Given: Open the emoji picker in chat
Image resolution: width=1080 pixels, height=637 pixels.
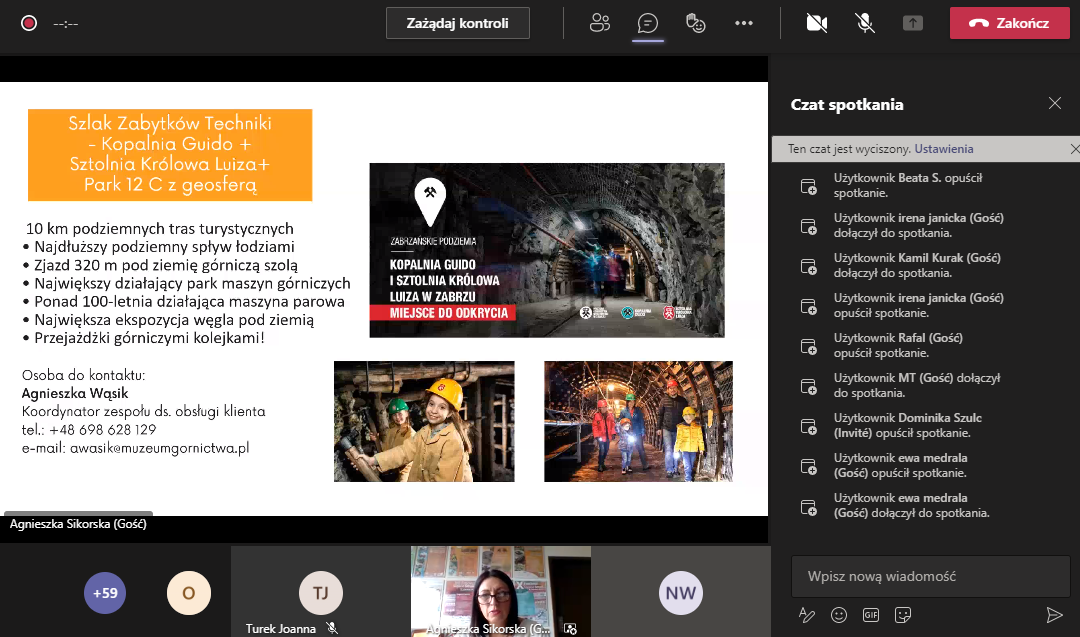Looking at the screenshot, I should 839,614.
